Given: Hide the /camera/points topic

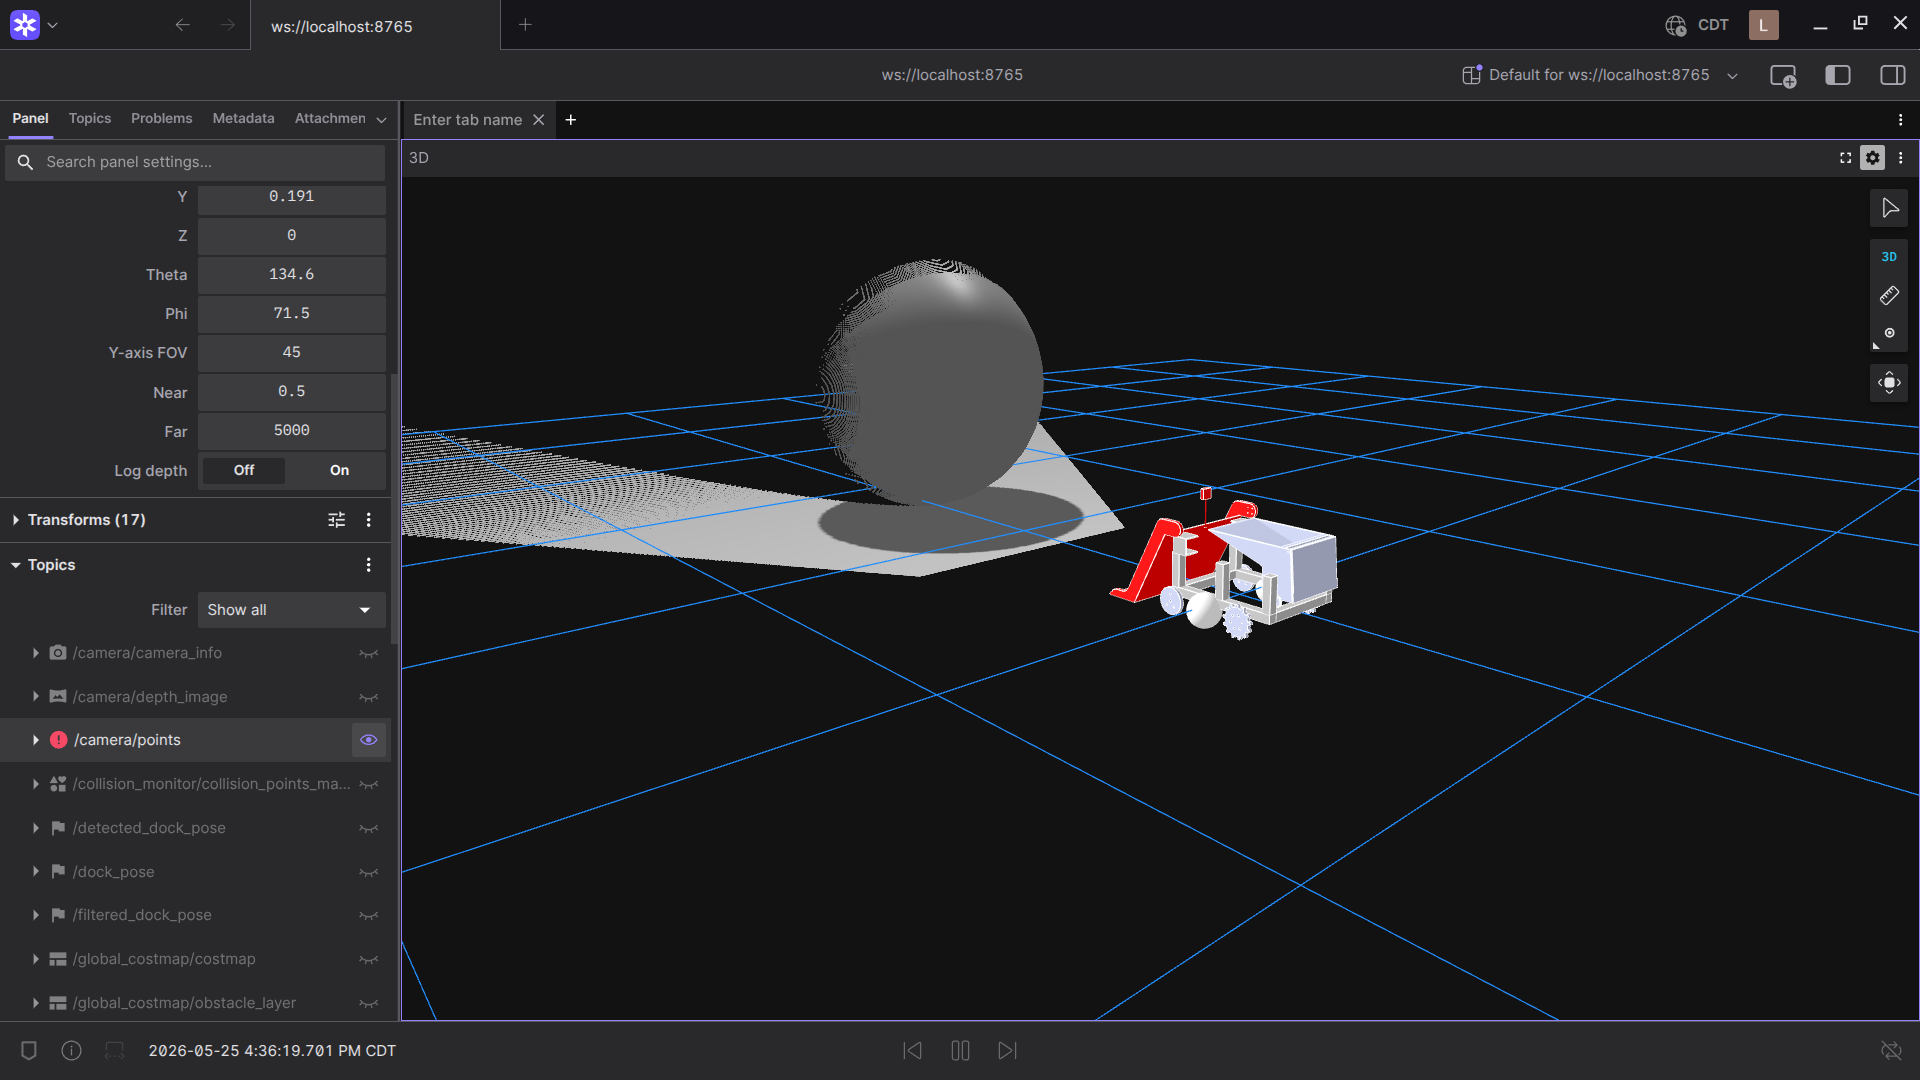Looking at the screenshot, I should (369, 740).
